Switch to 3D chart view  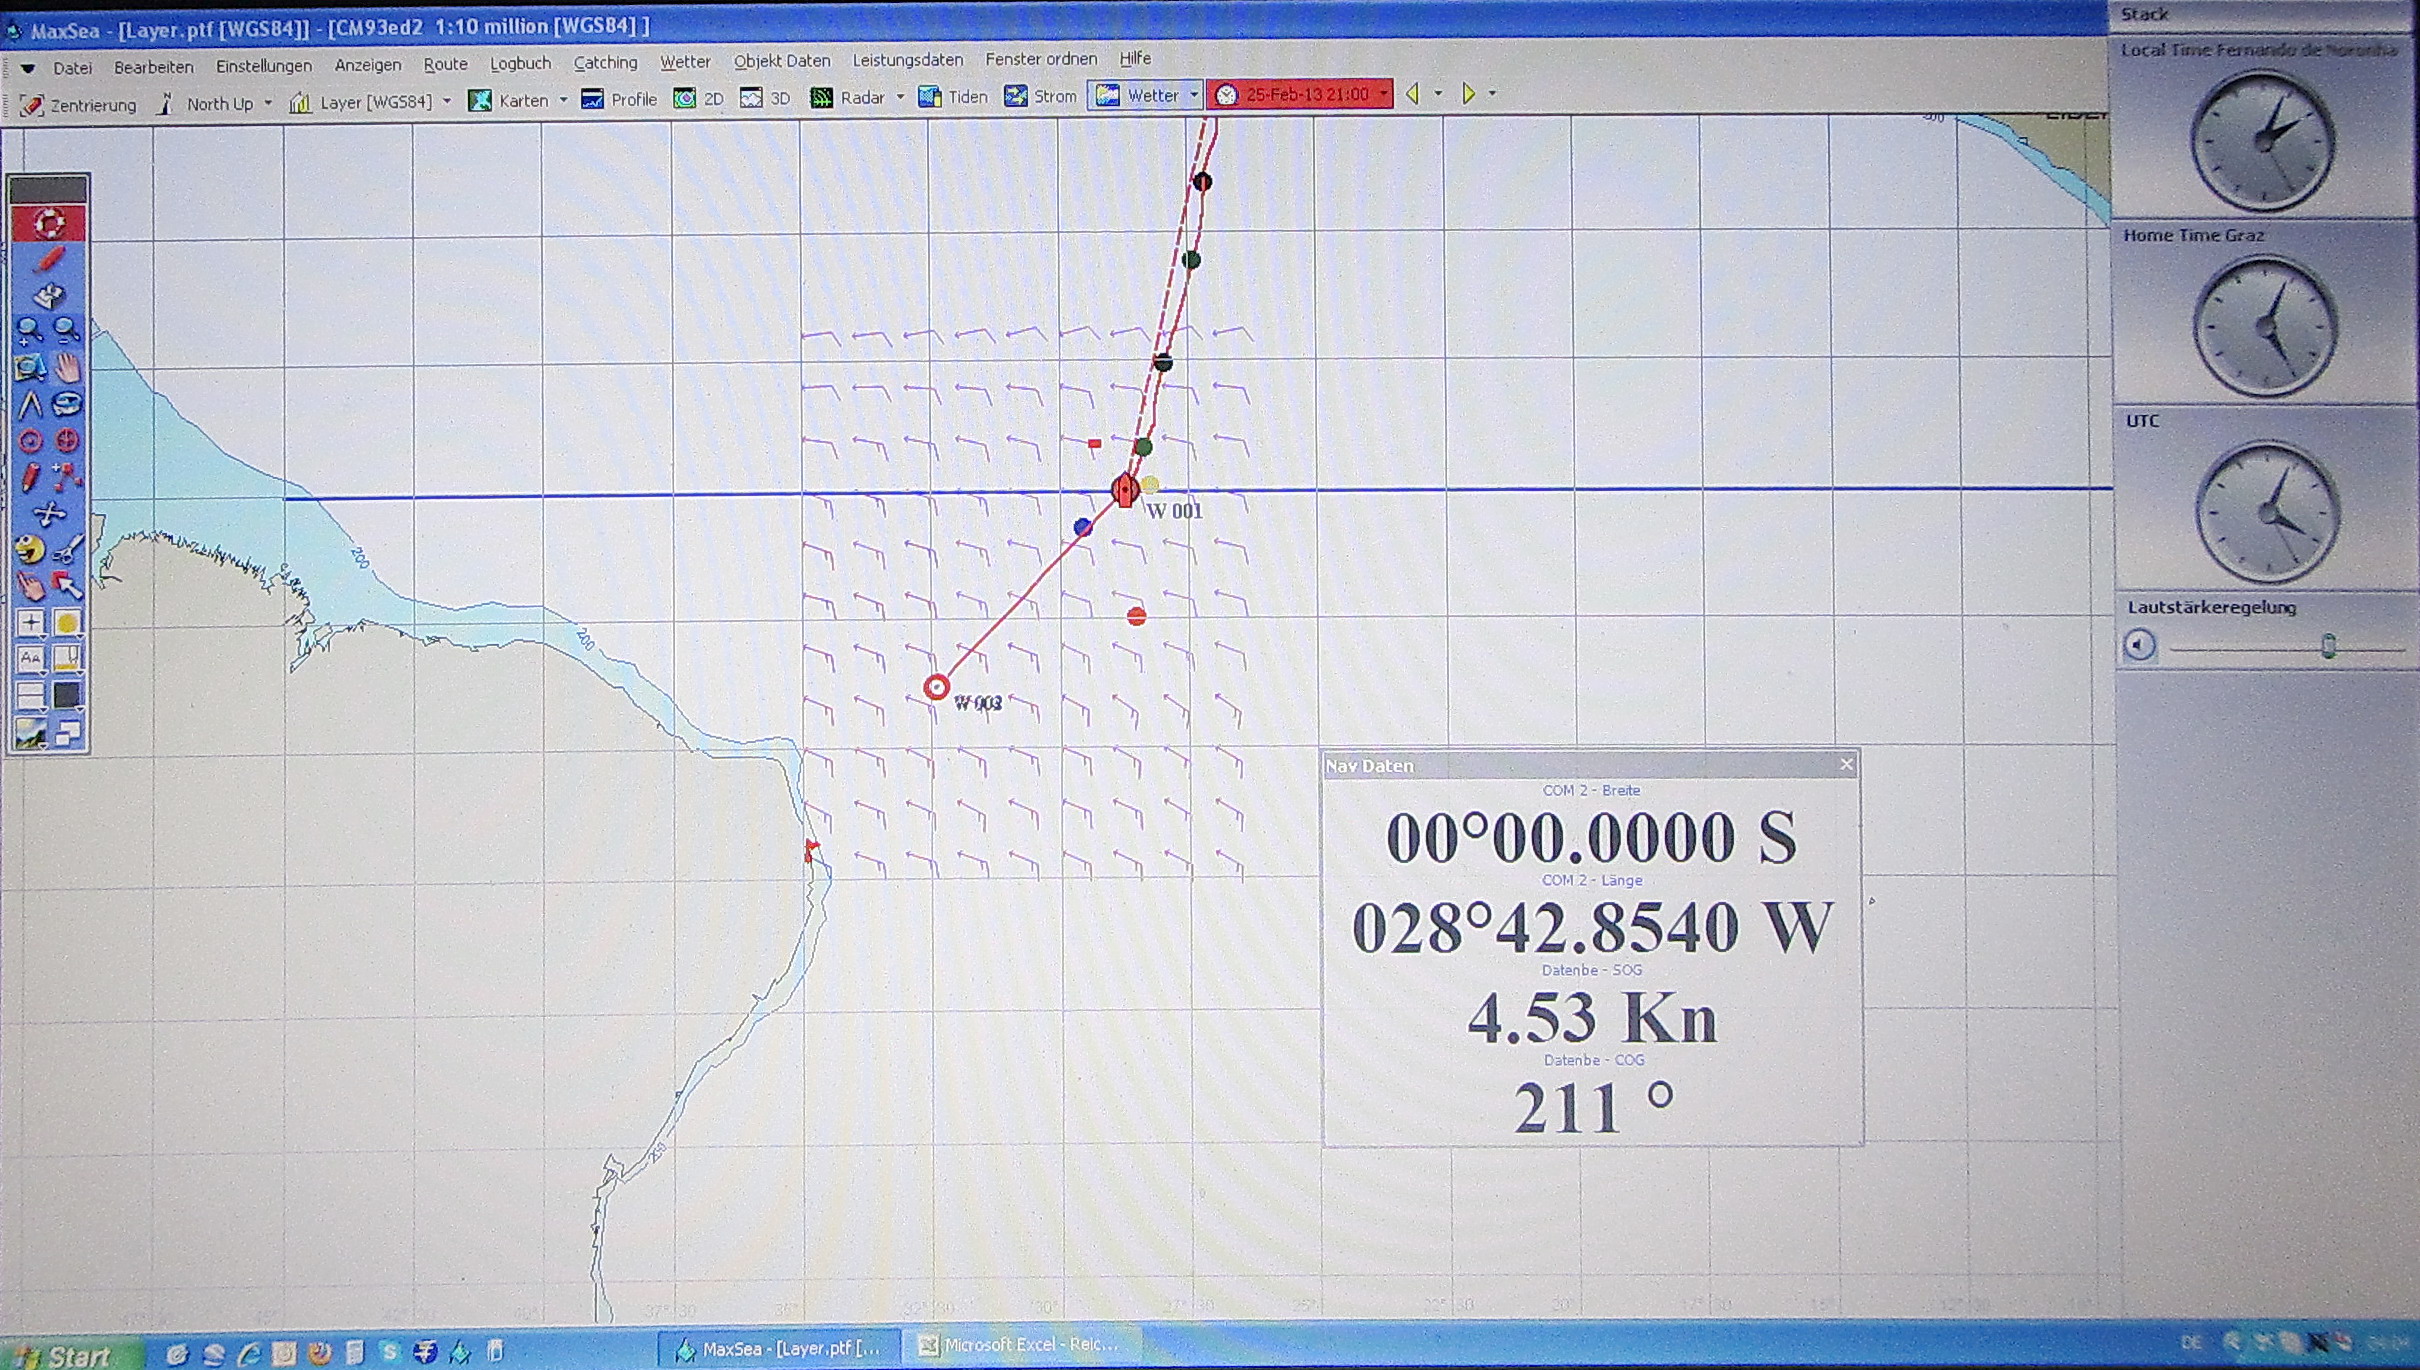[x=766, y=98]
